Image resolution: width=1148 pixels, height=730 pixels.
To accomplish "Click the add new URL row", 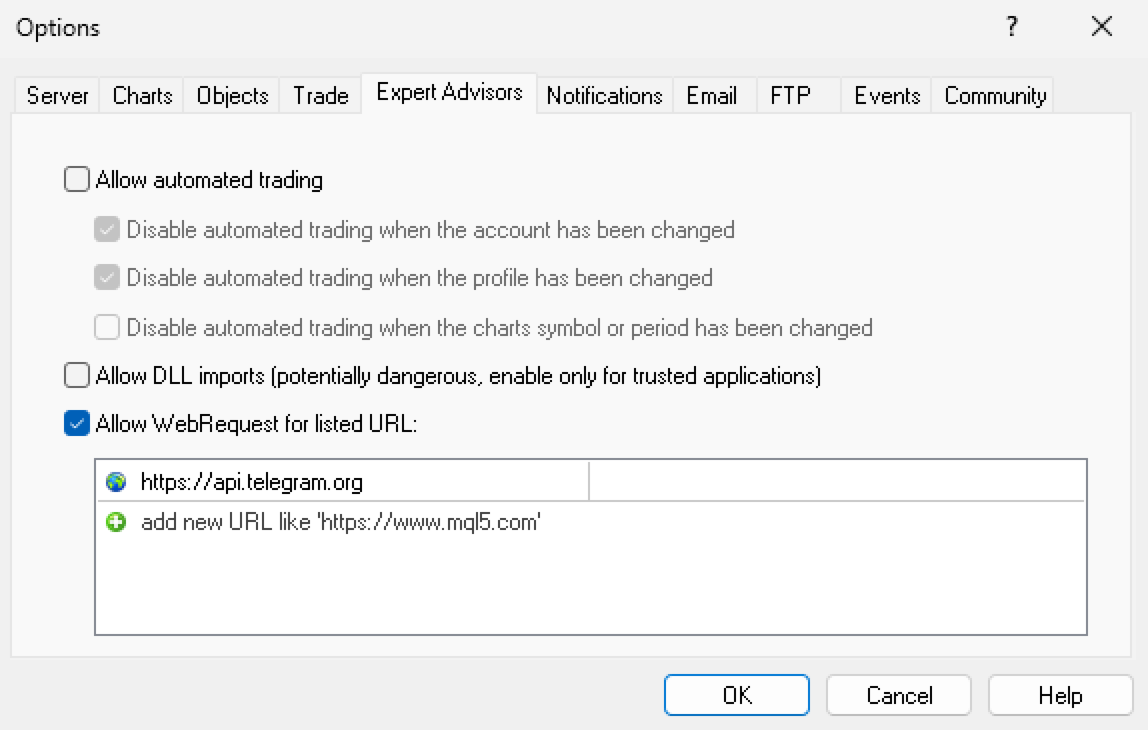I will tap(340, 522).
